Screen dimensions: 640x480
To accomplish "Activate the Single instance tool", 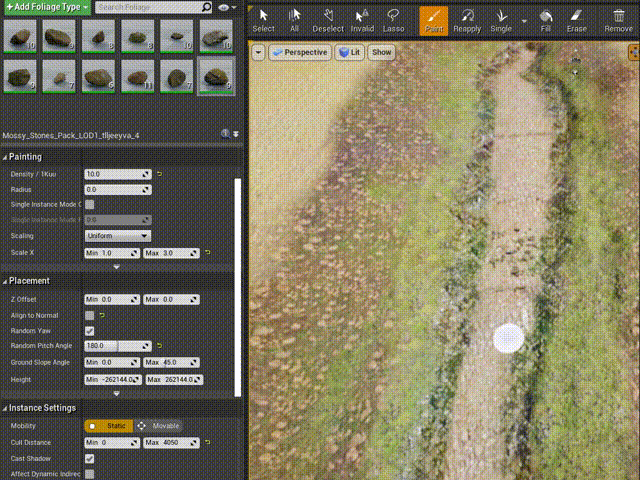I will pyautogui.click(x=501, y=21).
